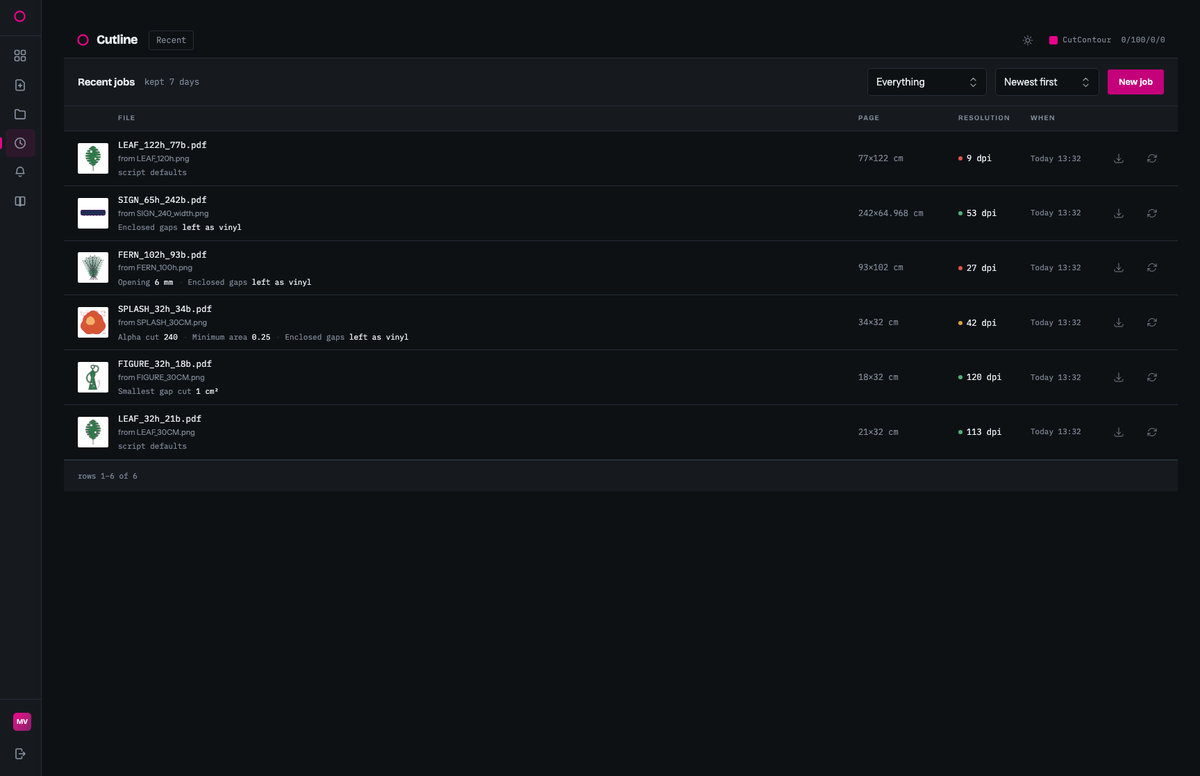1200x776 pixels.
Task: Click the 0/100/0/0 CMYK value
Action: click(x=1143, y=40)
